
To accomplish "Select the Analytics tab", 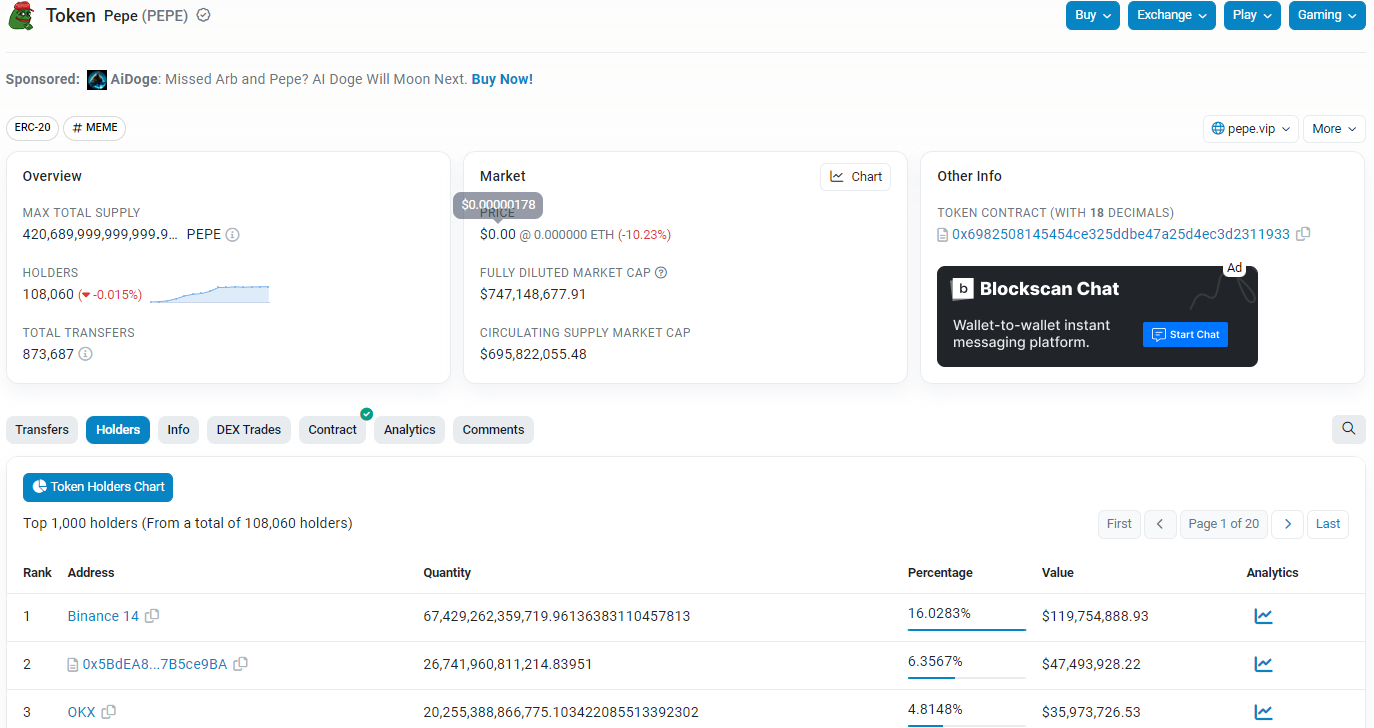I will coord(409,430).
